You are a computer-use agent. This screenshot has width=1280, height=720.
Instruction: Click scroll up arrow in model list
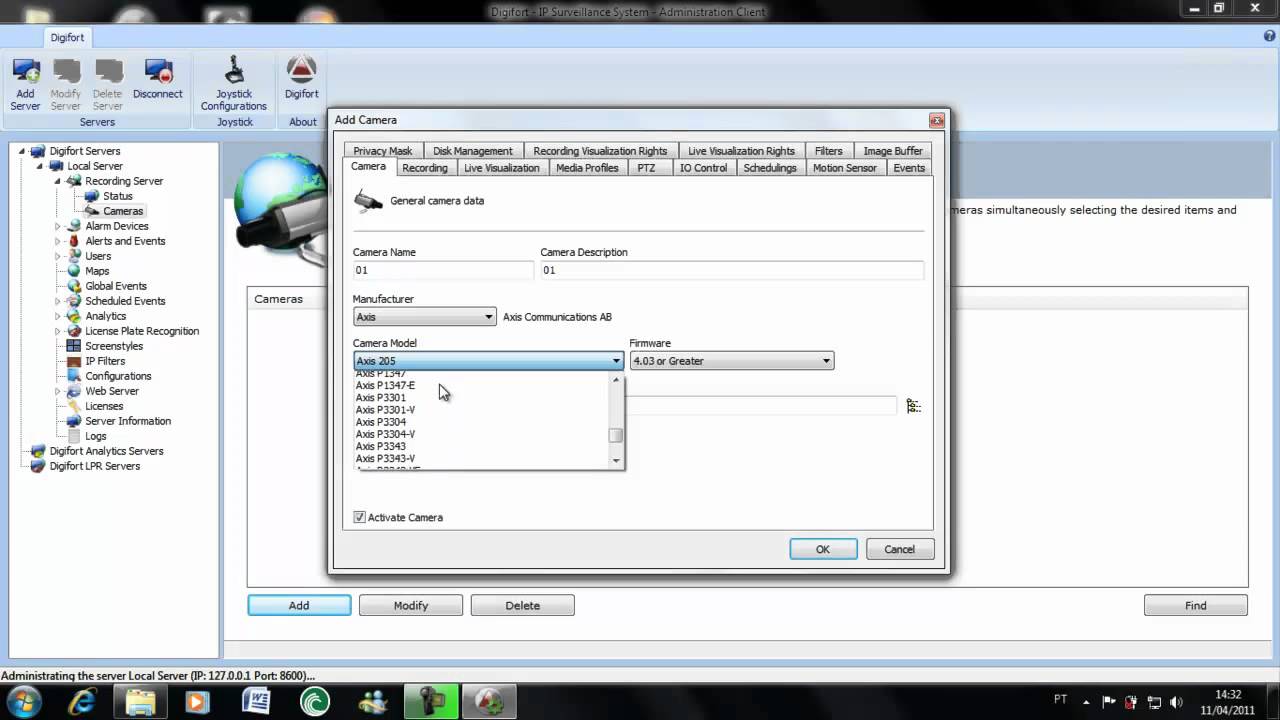pos(616,380)
